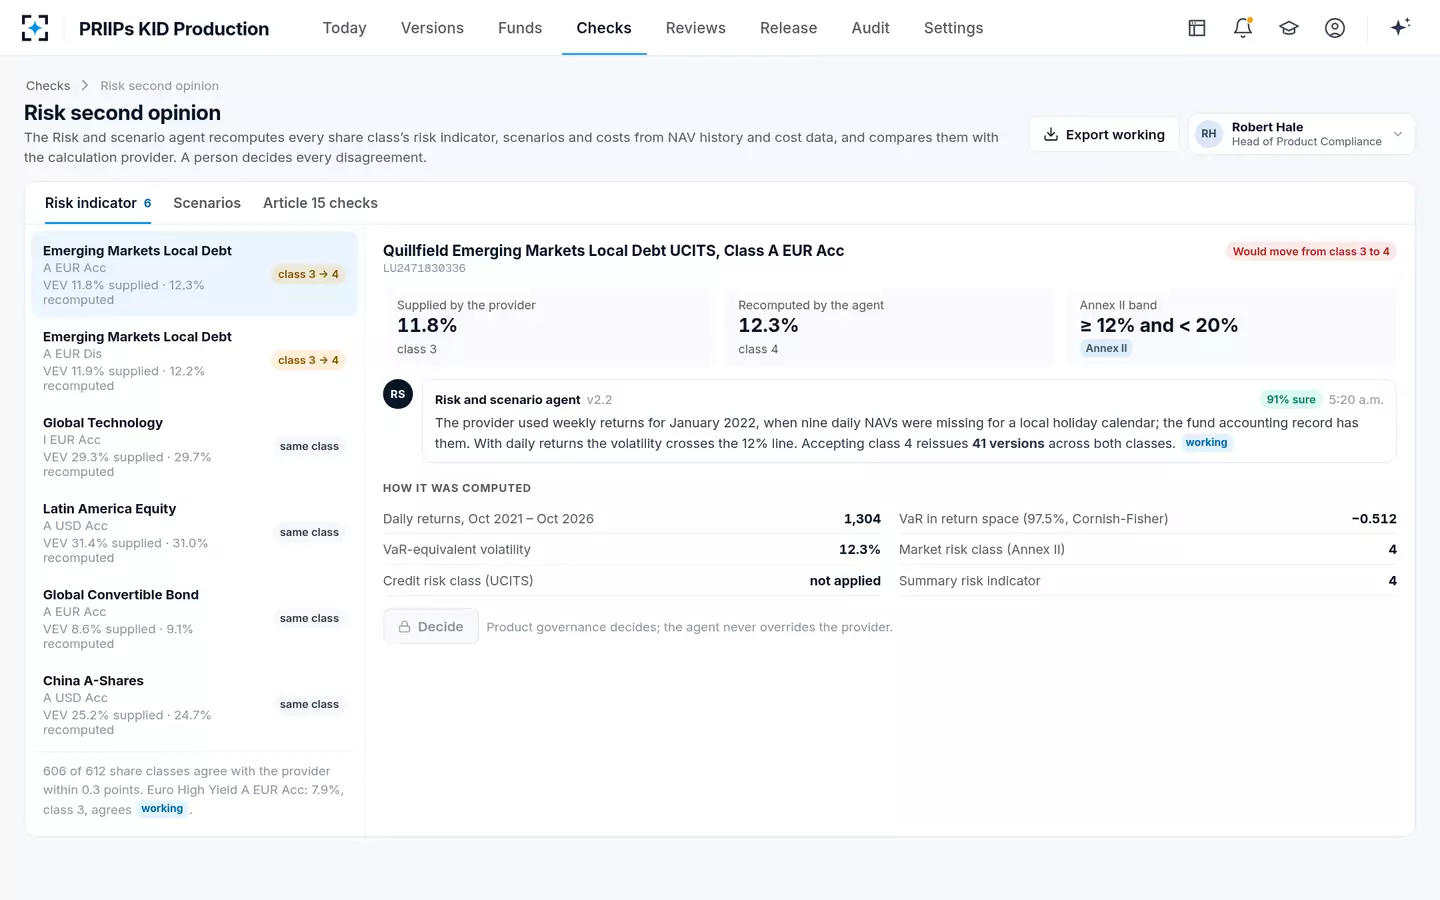Select the Checks menu item
Image resolution: width=1440 pixels, height=900 pixels.
click(x=604, y=28)
